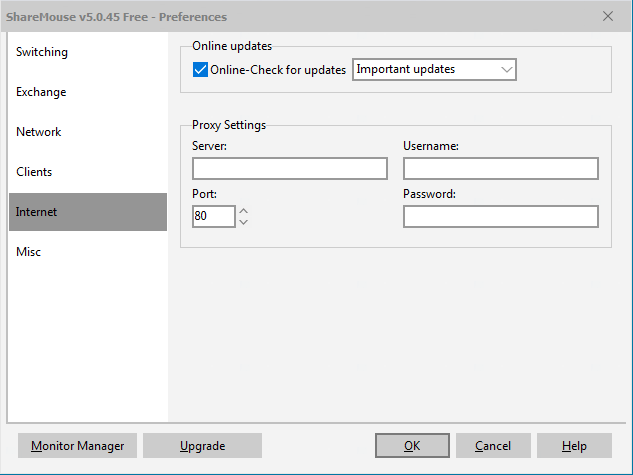The width and height of the screenshot is (633, 475).
Task: Open Help for preferences
Action: [x=574, y=446]
